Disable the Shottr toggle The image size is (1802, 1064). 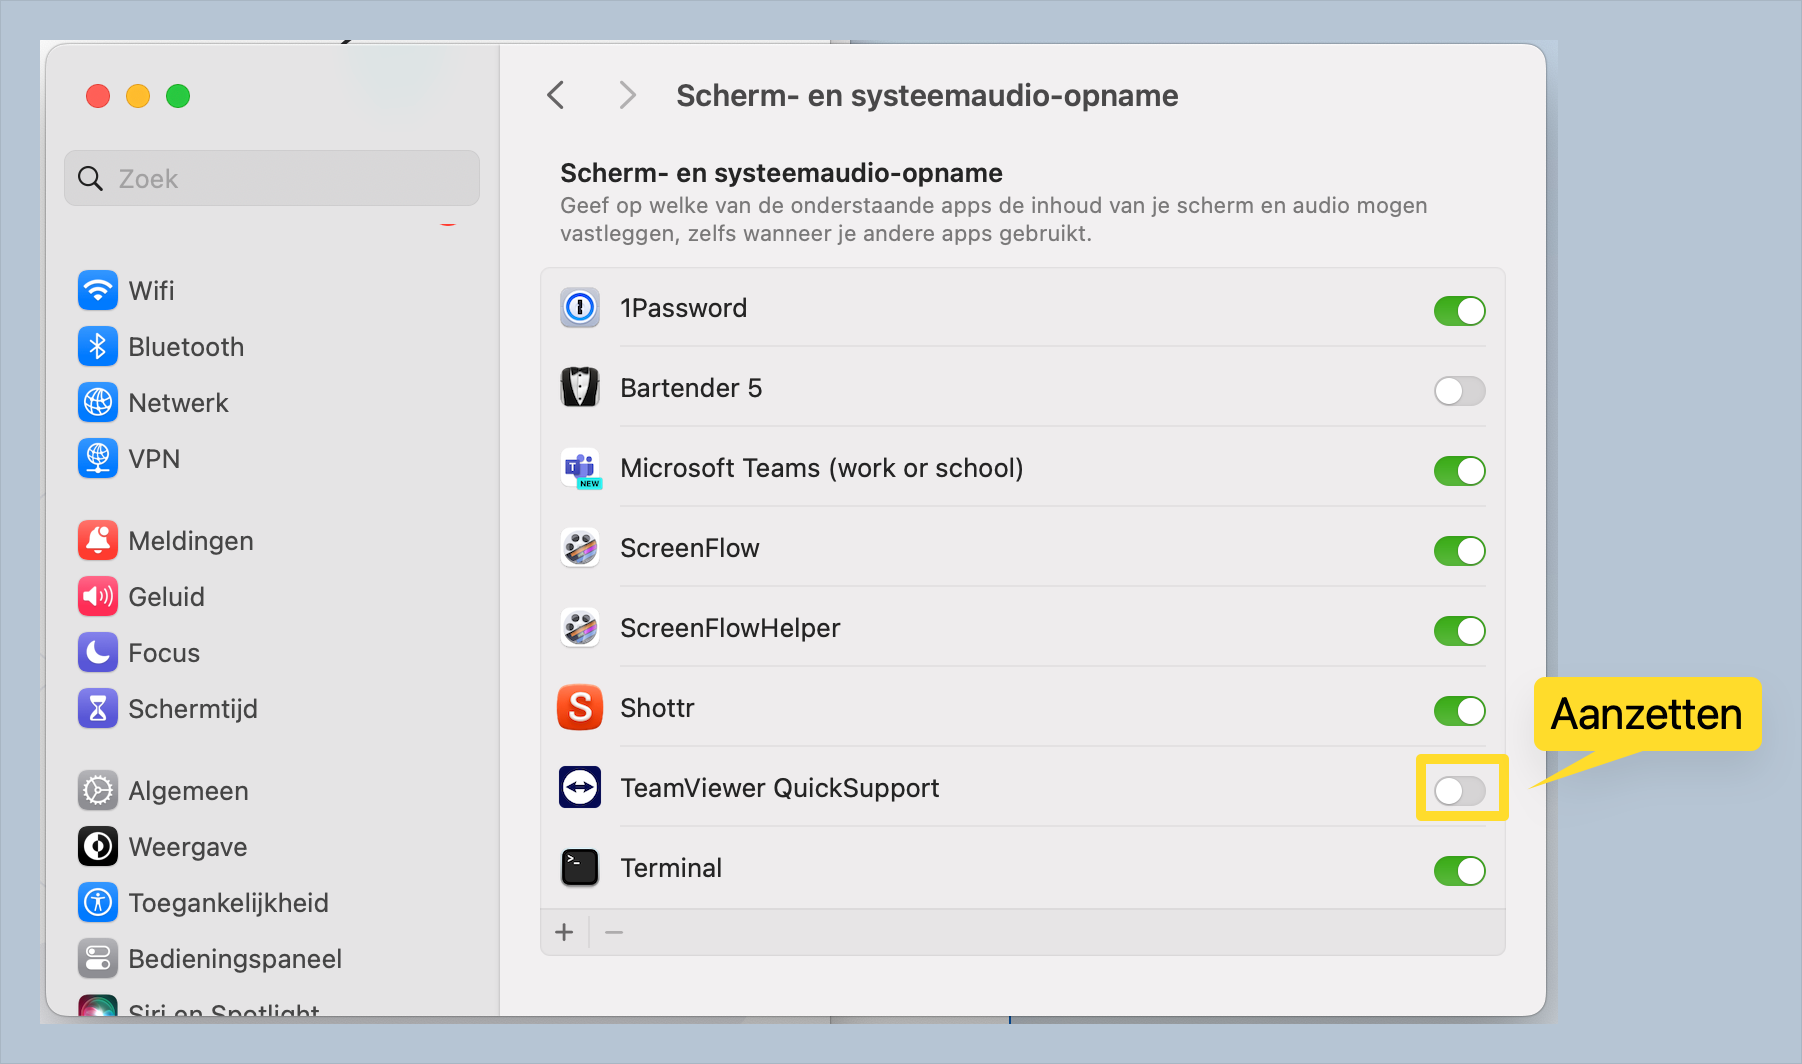[x=1459, y=711]
